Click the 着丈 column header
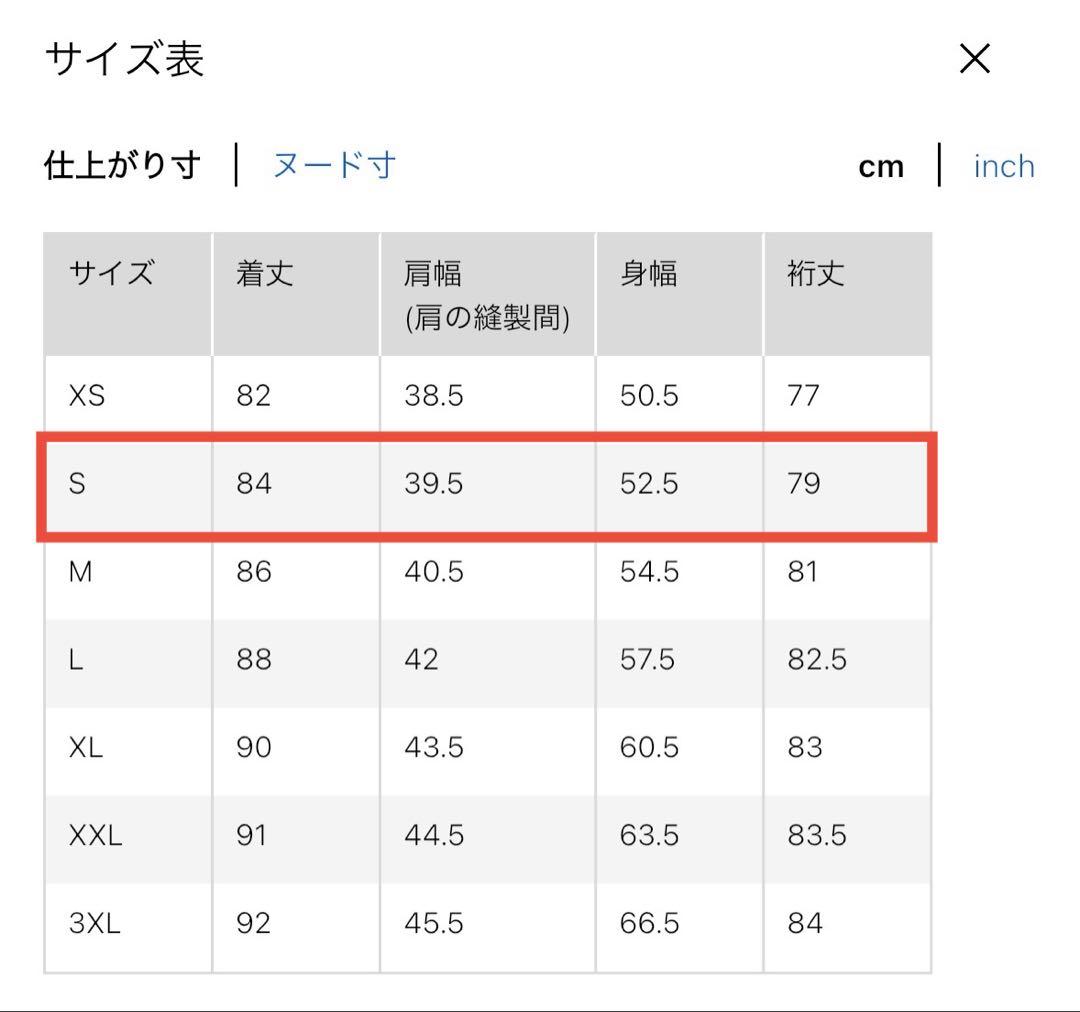This screenshot has width=1080, height=1012. [x=265, y=274]
